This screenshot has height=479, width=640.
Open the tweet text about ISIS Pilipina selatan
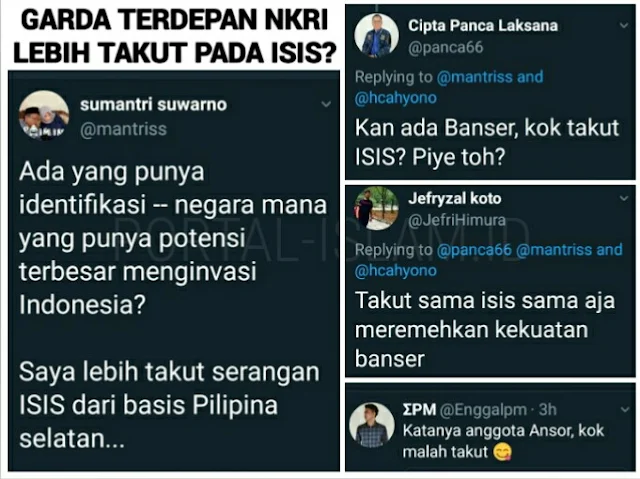point(169,405)
